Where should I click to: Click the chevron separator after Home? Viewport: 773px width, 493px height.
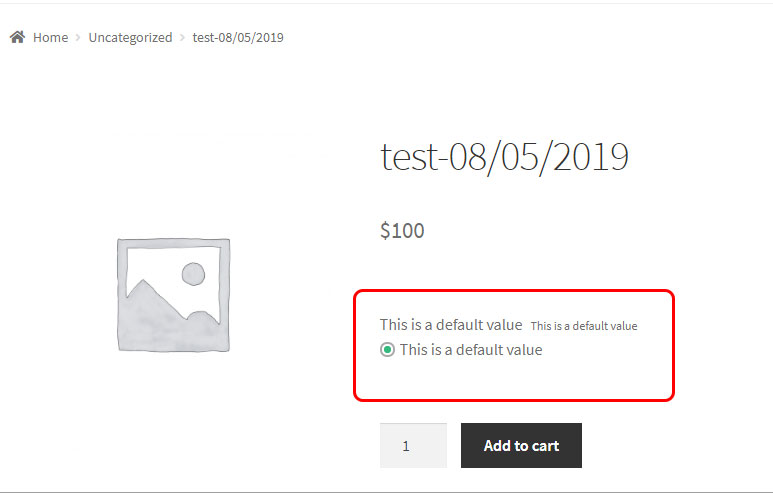coord(78,37)
